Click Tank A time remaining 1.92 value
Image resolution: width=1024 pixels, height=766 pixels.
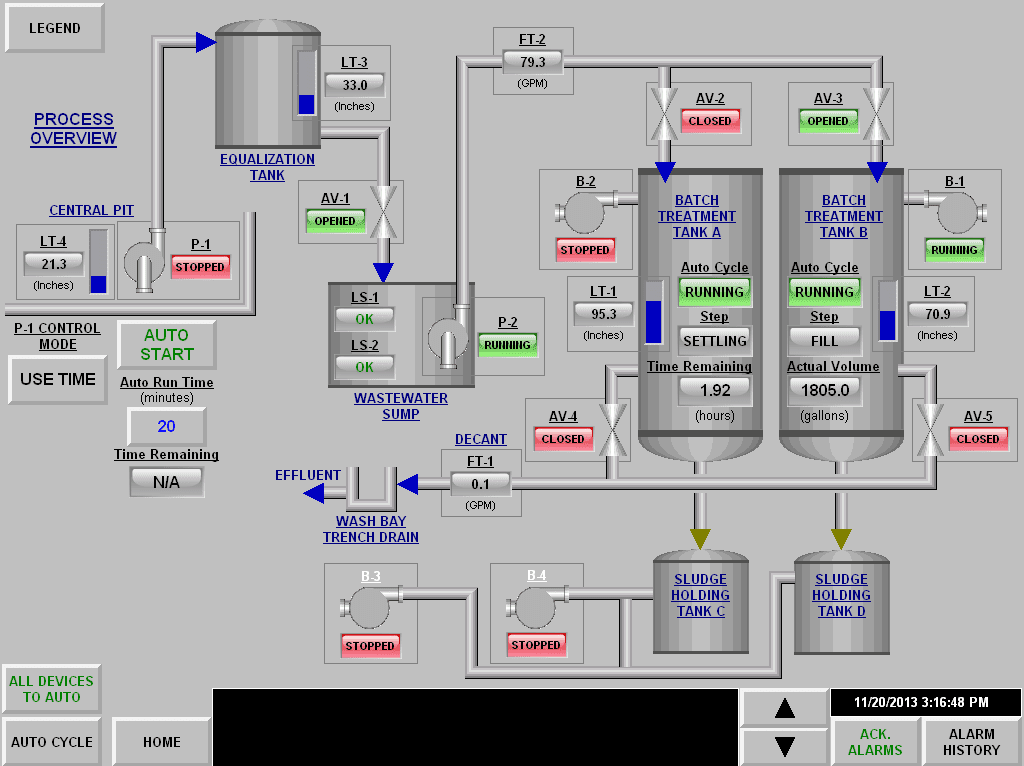tap(715, 391)
